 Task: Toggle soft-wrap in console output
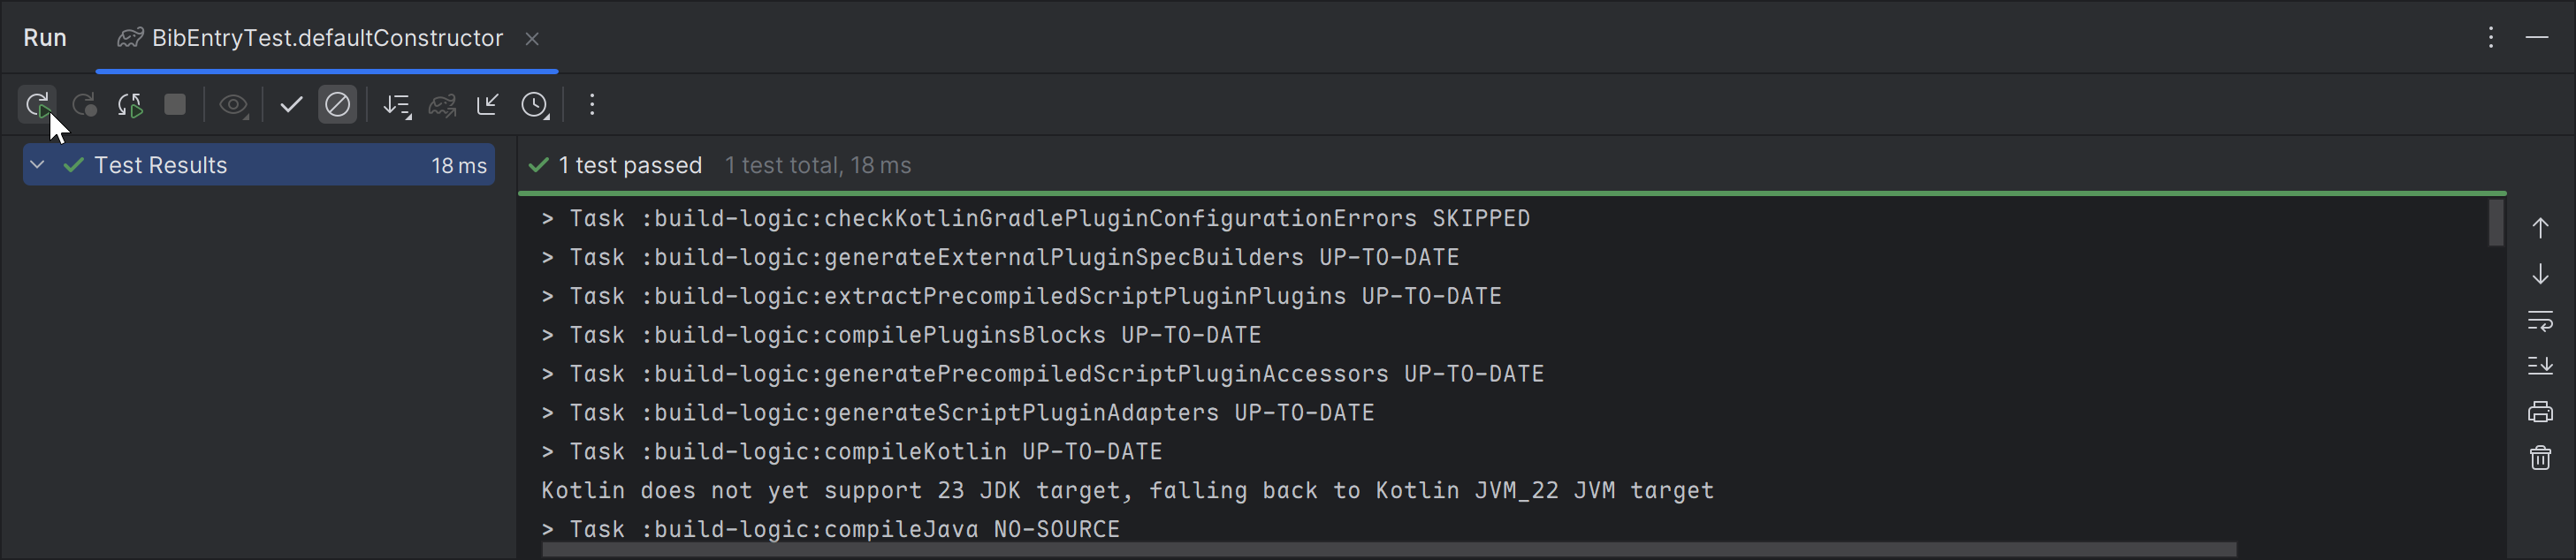[x=2540, y=320]
